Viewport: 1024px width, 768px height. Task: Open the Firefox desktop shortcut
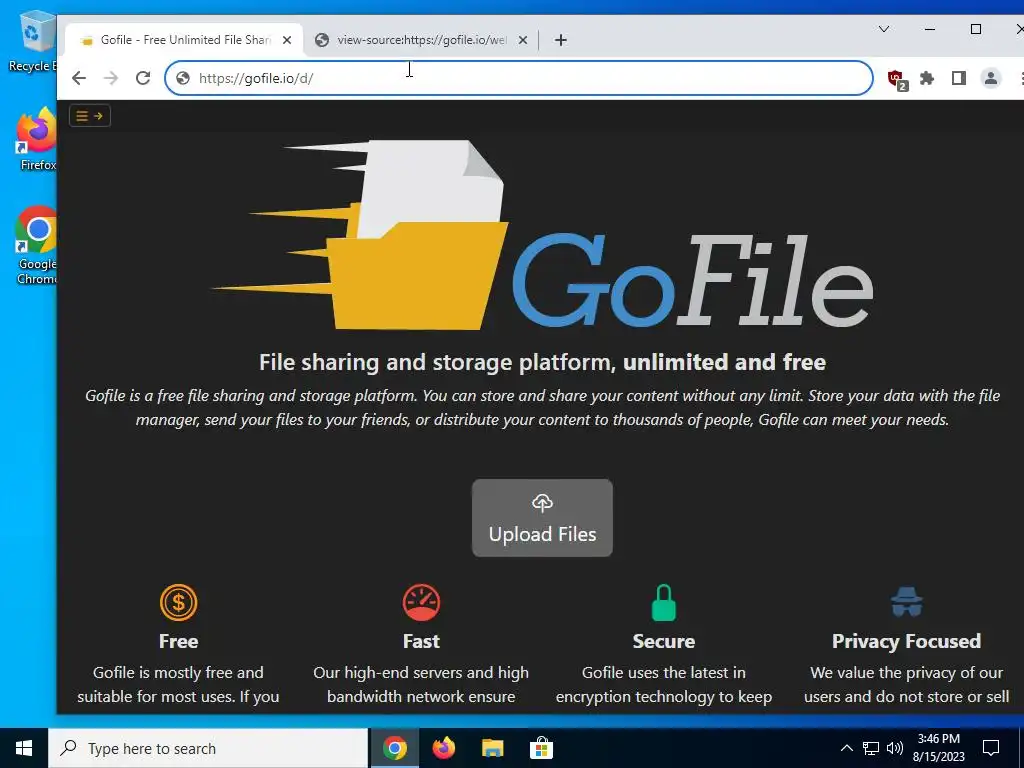click(37, 140)
